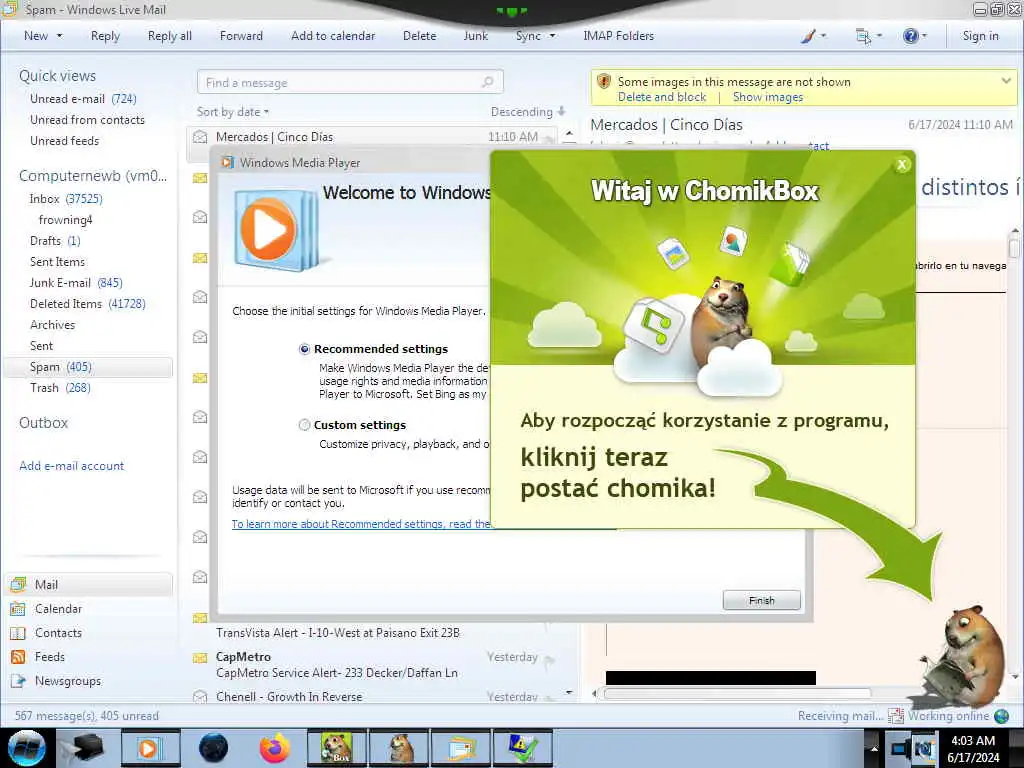This screenshot has width=1024, height=768.
Task: Click Reply in the toolbar
Action: coord(105,36)
